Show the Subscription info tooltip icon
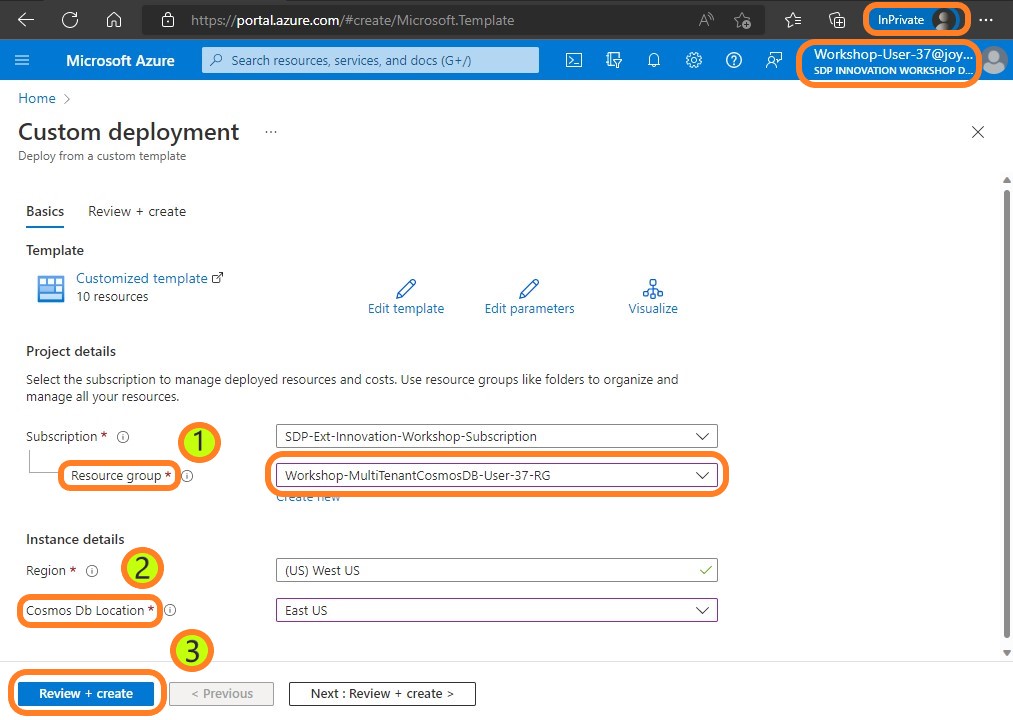 [x=123, y=437]
